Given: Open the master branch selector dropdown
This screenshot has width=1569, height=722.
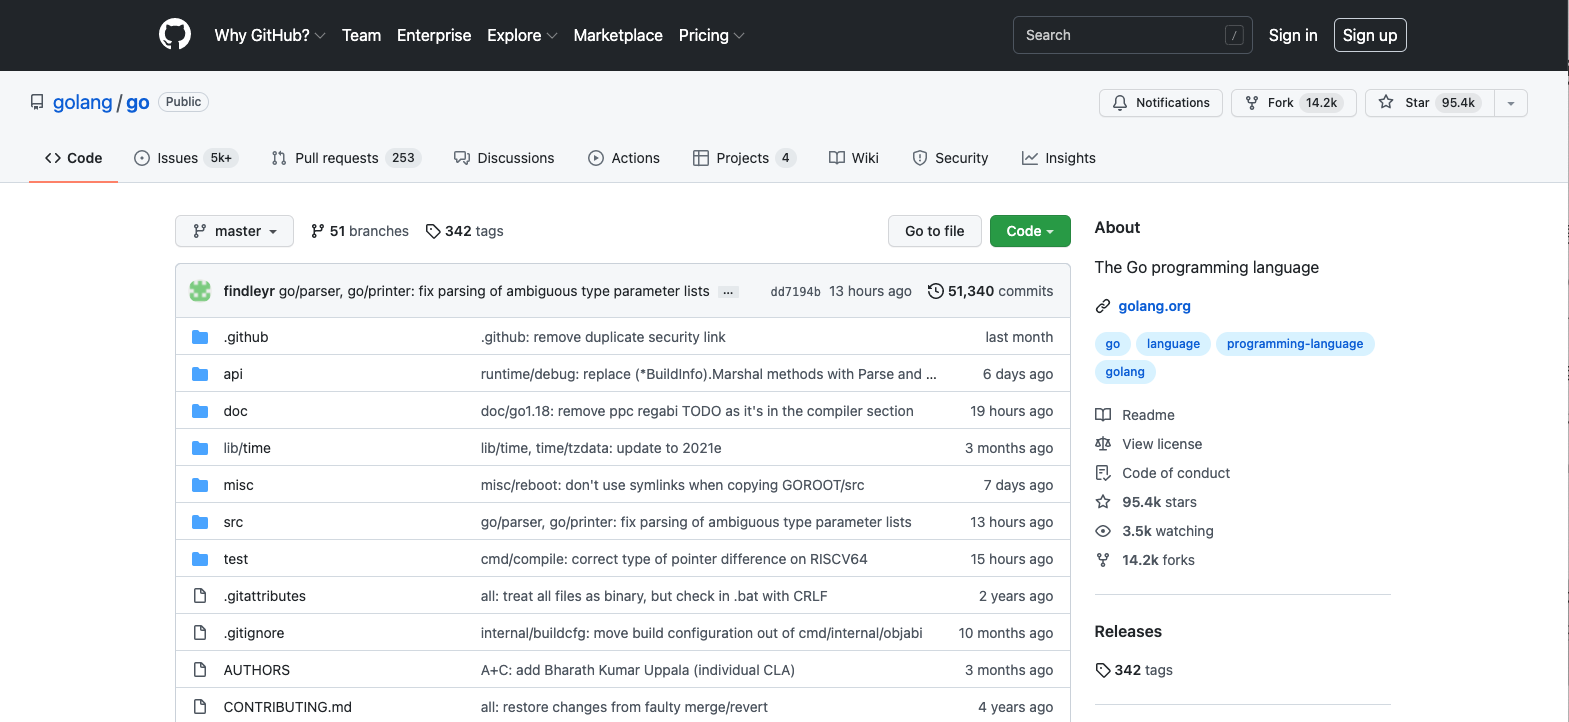Looking at the screenshot, I should pyautogui.click(x=234, y=231).
